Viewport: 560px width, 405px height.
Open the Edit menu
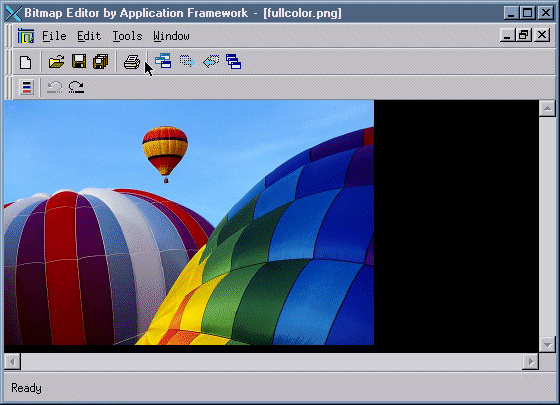coord(89,36)
